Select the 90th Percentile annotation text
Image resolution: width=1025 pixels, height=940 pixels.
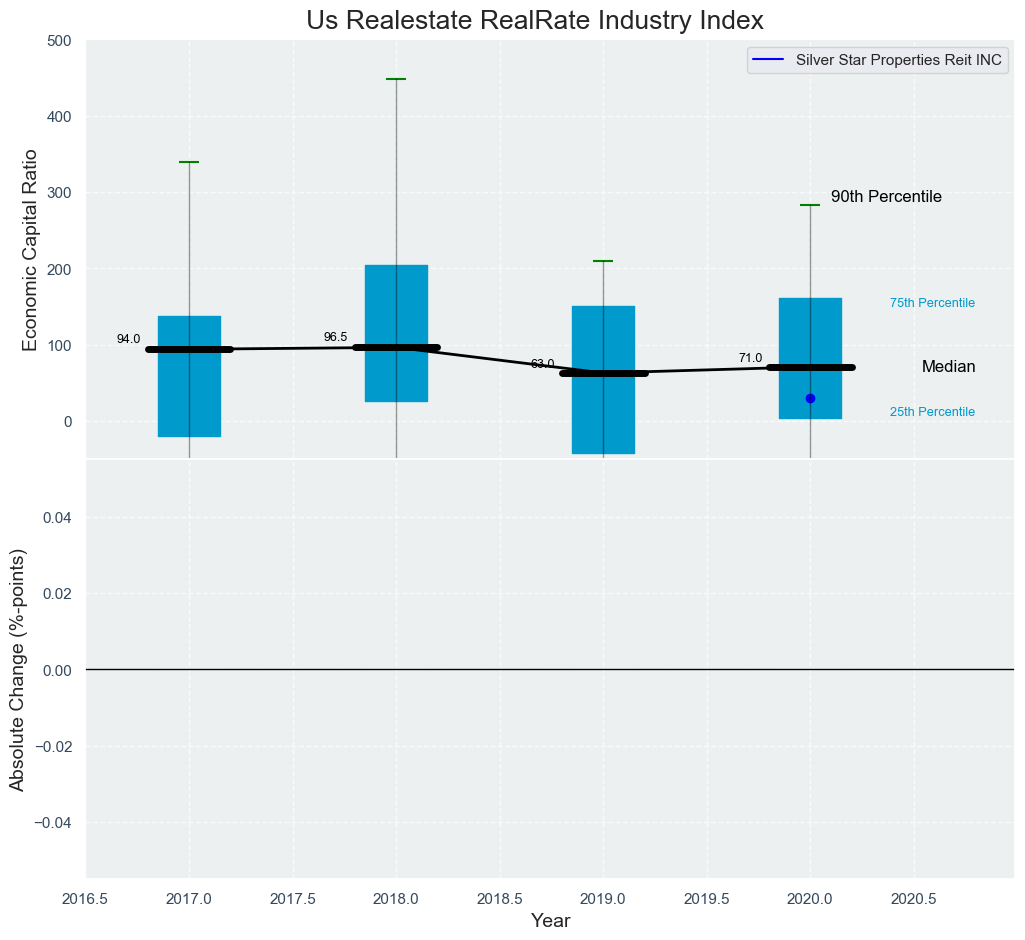tap(886, 197)
